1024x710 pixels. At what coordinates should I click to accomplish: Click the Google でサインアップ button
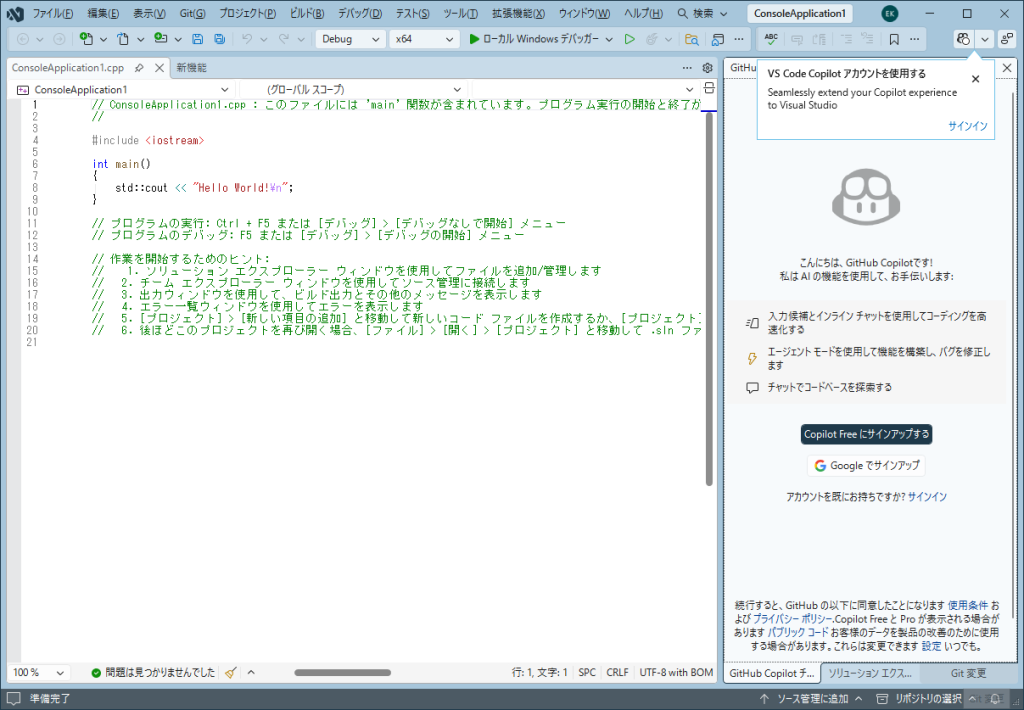[x=866, y=466]
